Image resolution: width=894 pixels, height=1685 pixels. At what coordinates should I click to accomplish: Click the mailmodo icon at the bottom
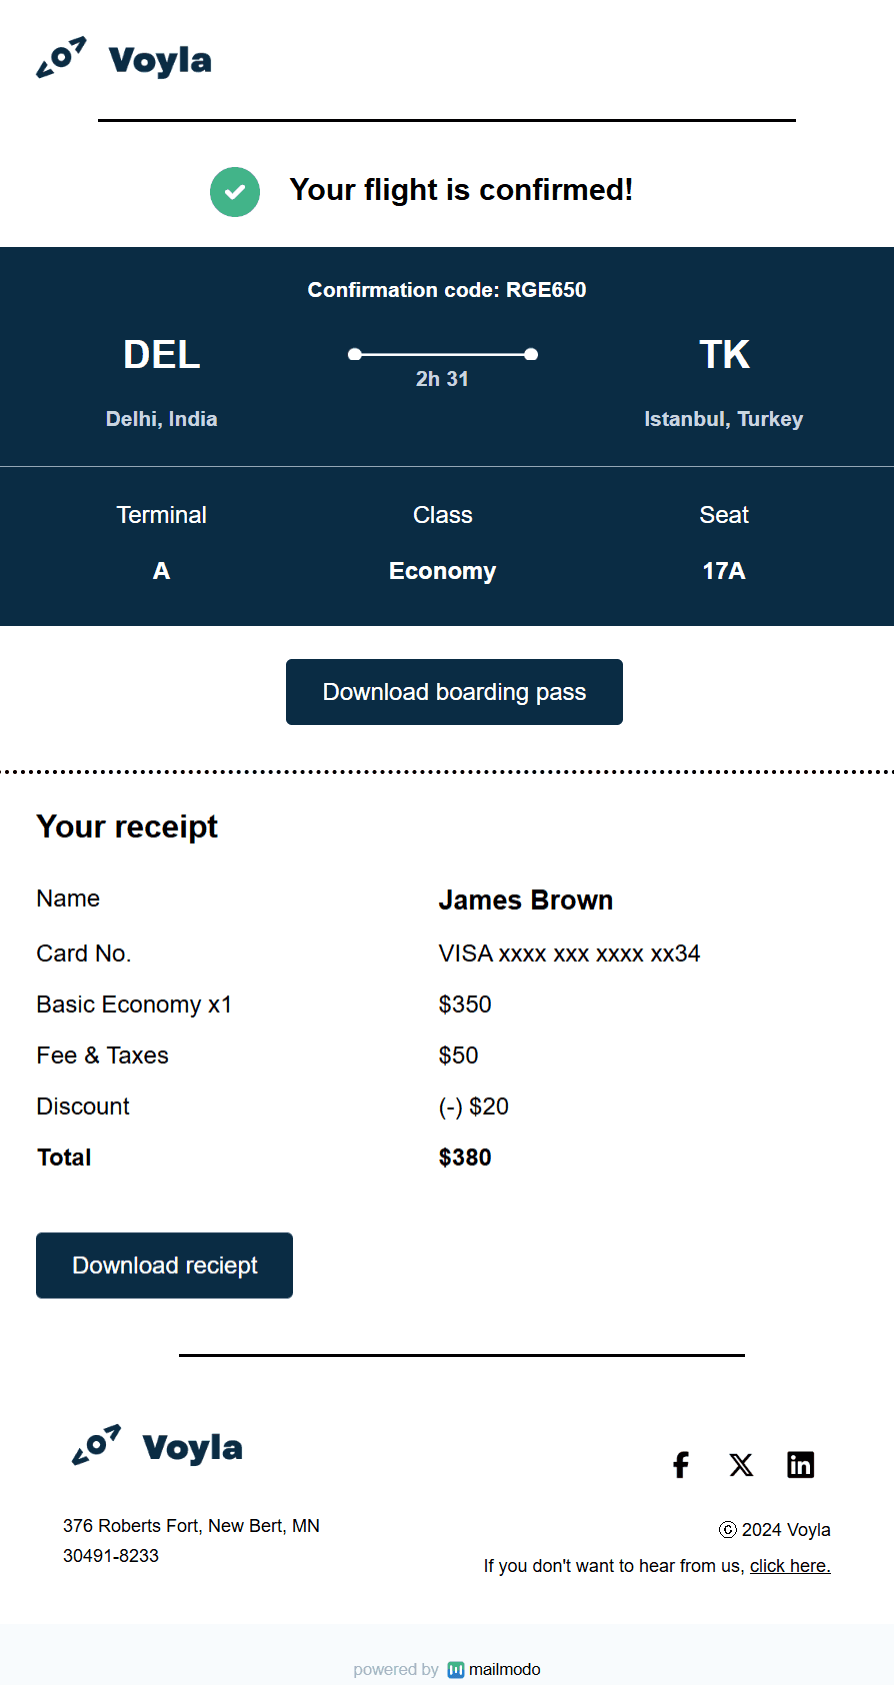456,1669
